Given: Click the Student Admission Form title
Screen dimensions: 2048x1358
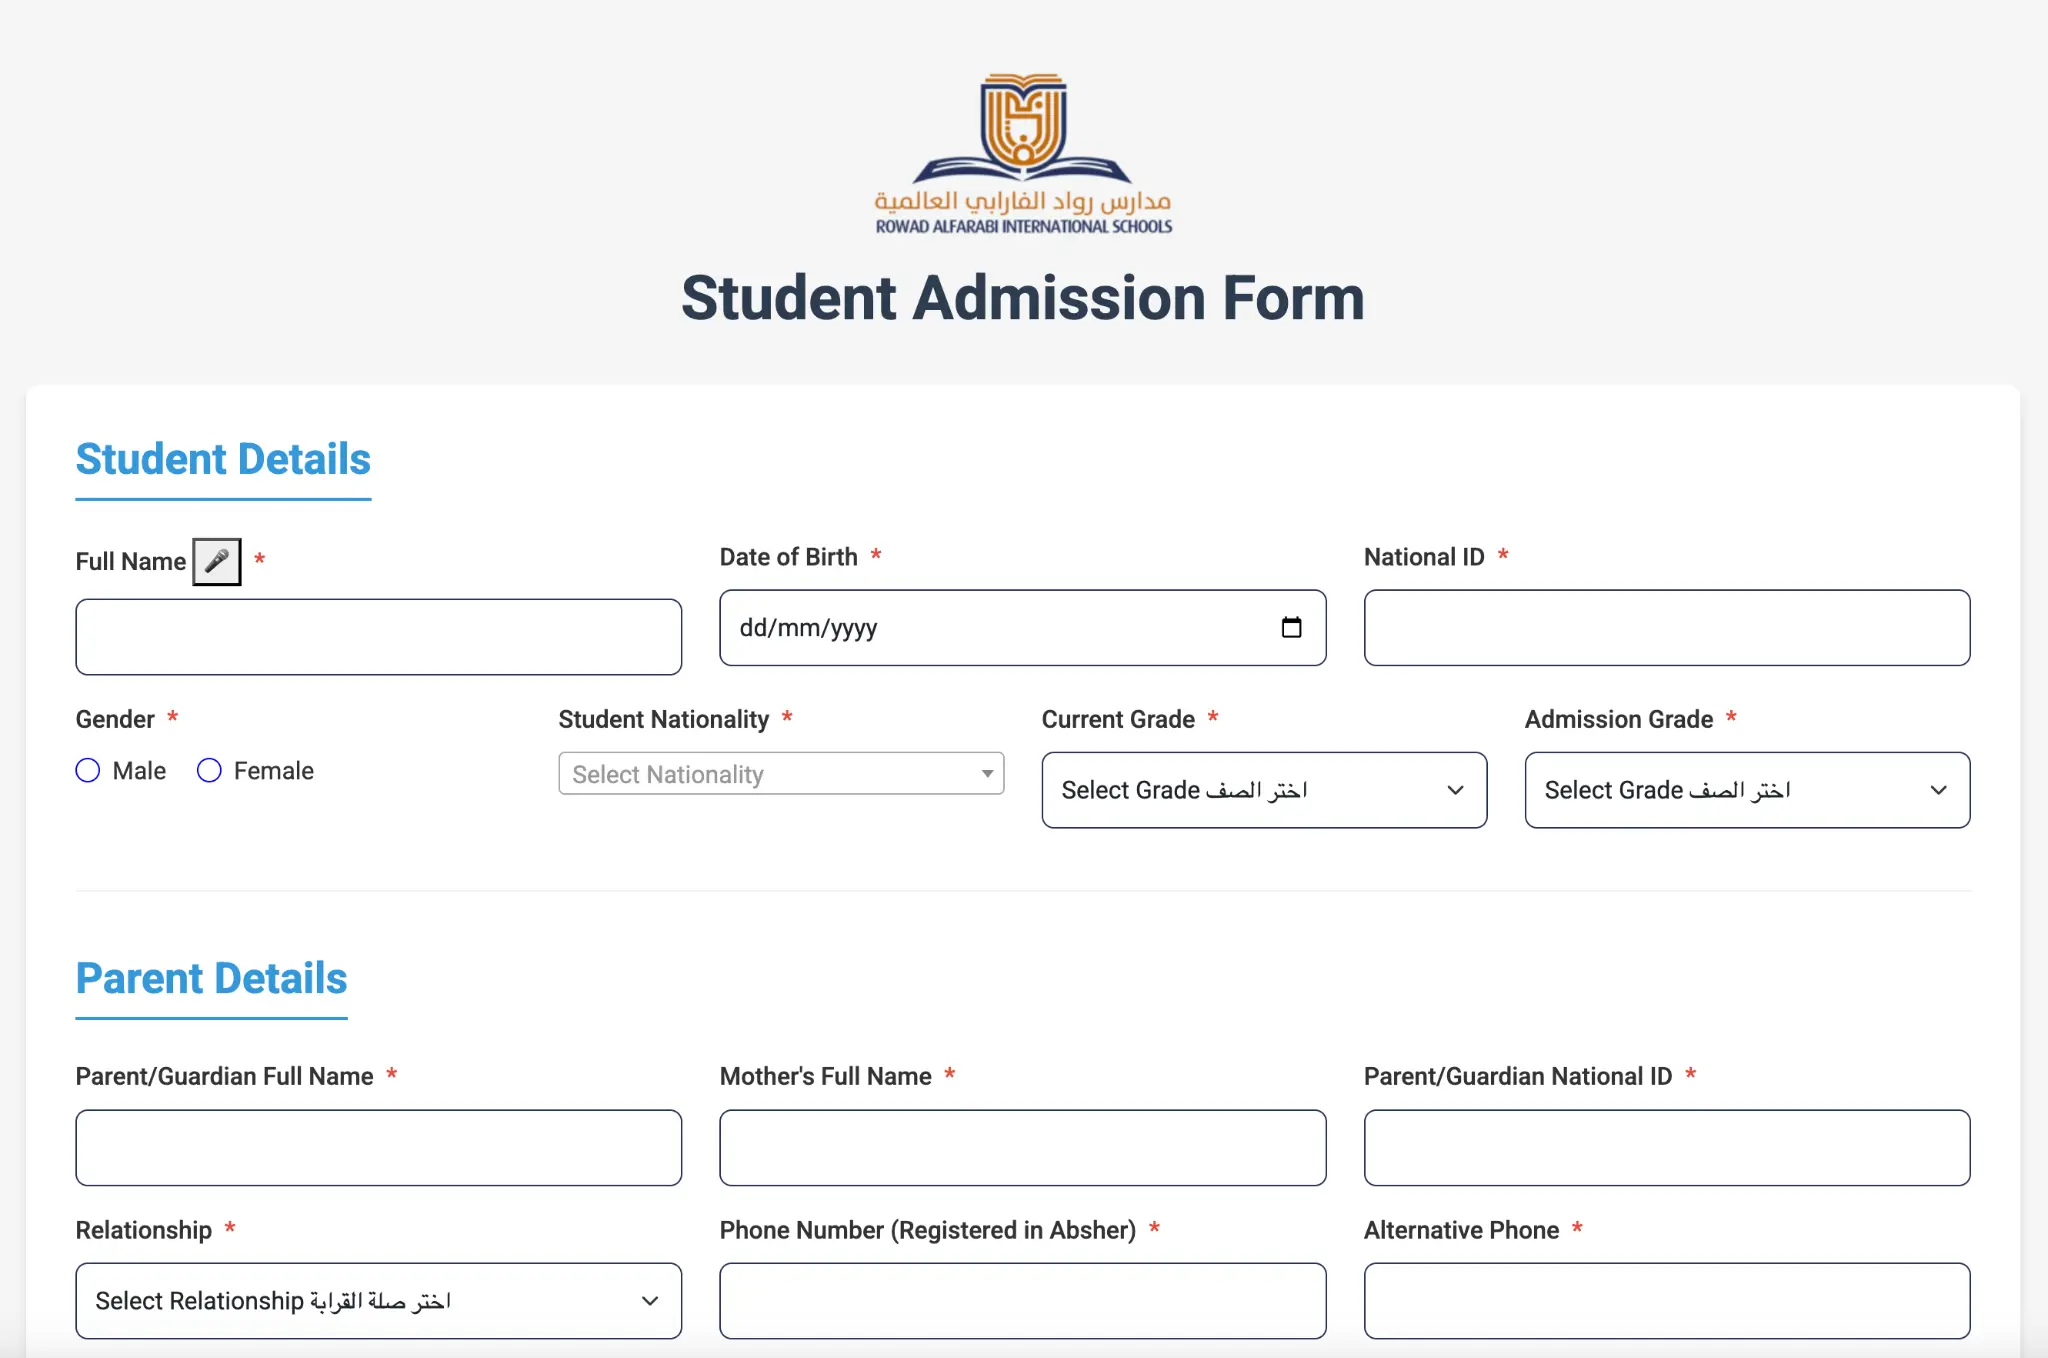Looking at the screenshot, I should (1022, 298).
